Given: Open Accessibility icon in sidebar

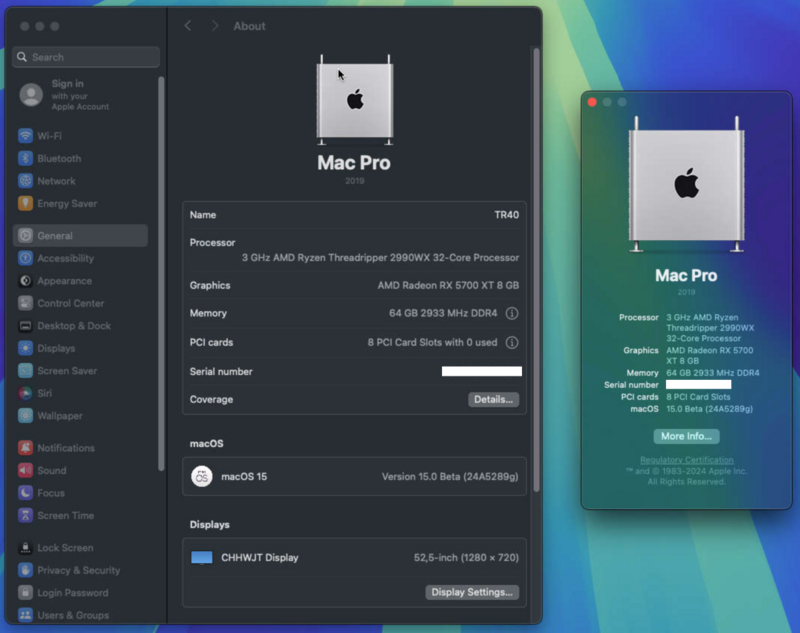Looking at the screenshot, I should coord(25,258).
